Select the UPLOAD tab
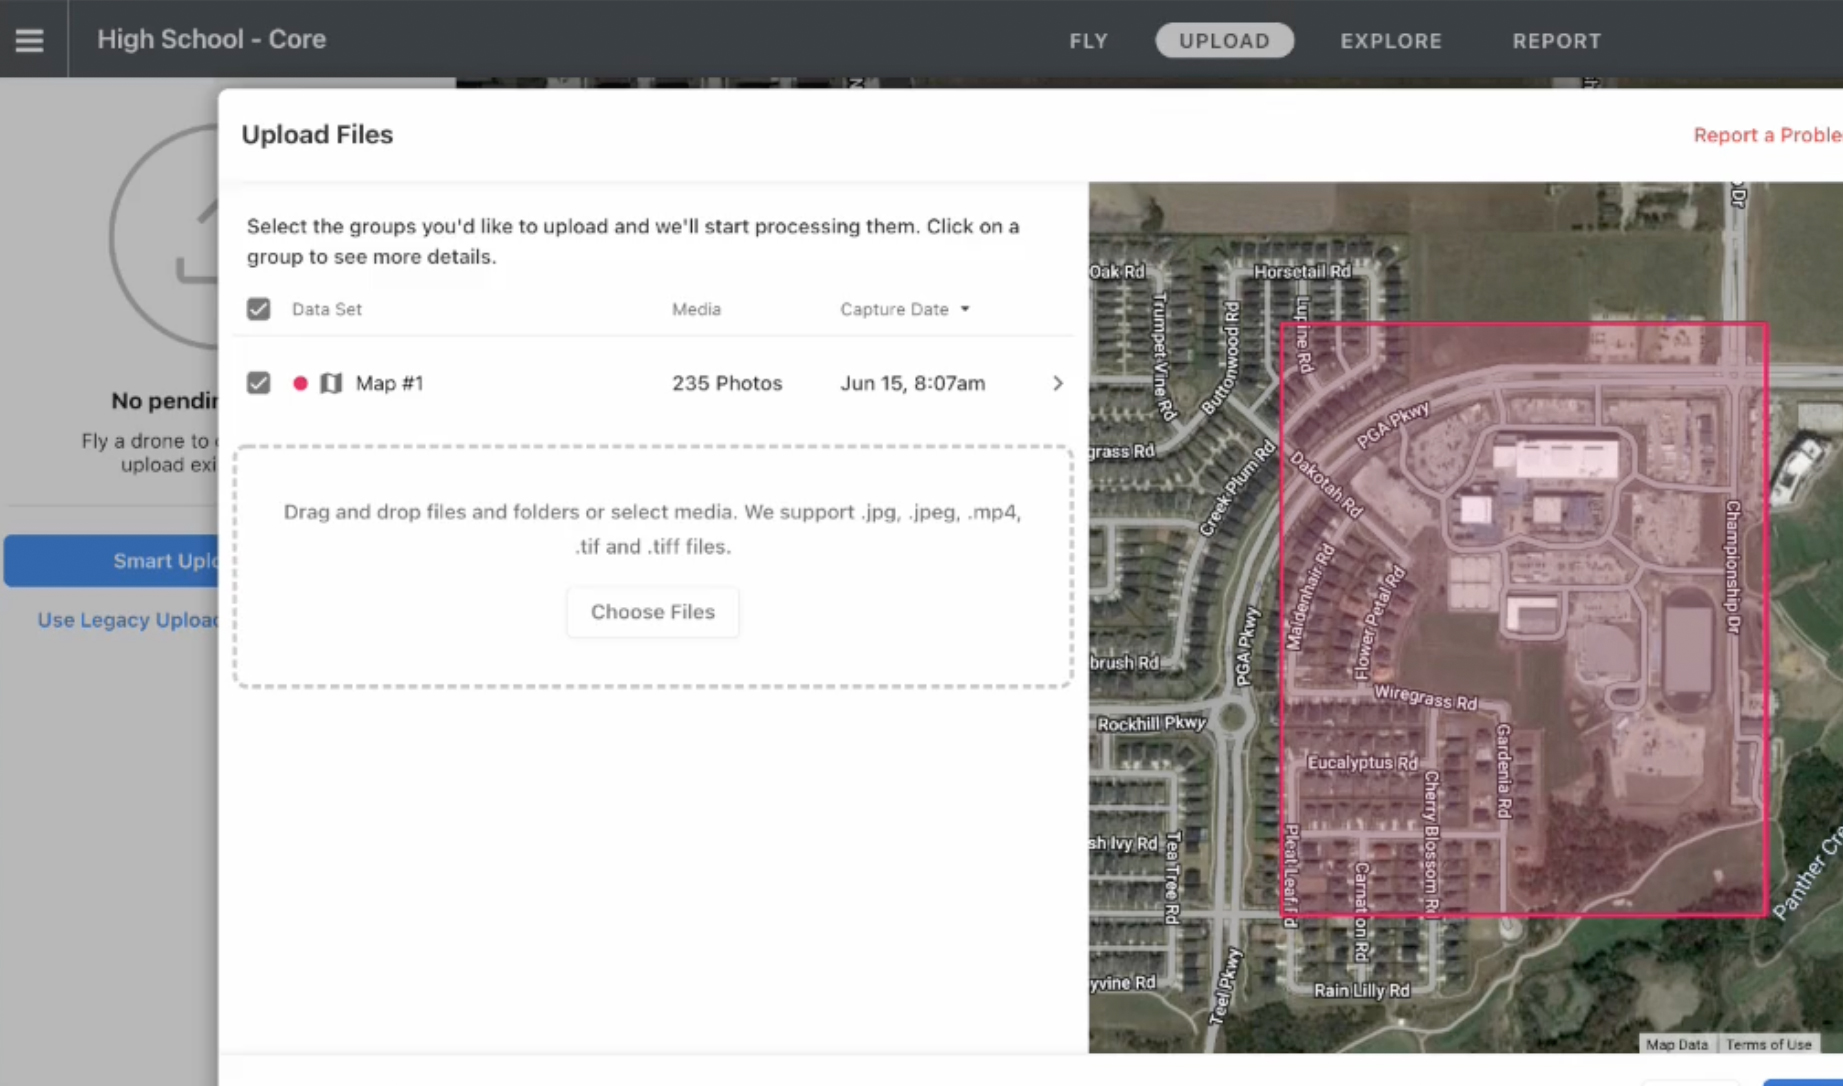Screen dimensions: 1843x1086 click(1224, 41)
